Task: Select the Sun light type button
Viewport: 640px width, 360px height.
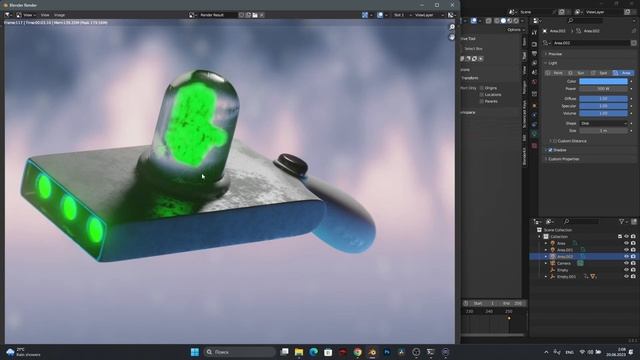Action: coord(578,73)
